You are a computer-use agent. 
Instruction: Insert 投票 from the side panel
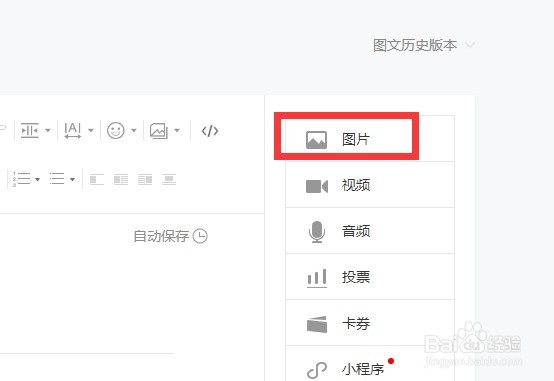coord(370,277)
